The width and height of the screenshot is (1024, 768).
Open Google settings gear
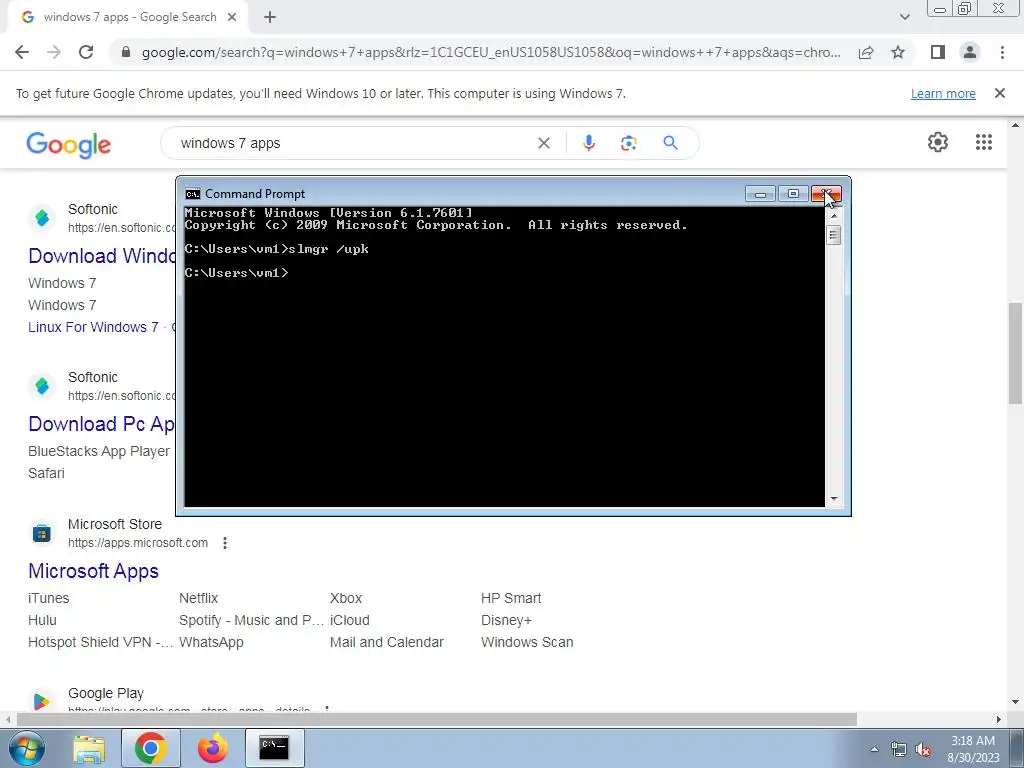tap(938, 142)
